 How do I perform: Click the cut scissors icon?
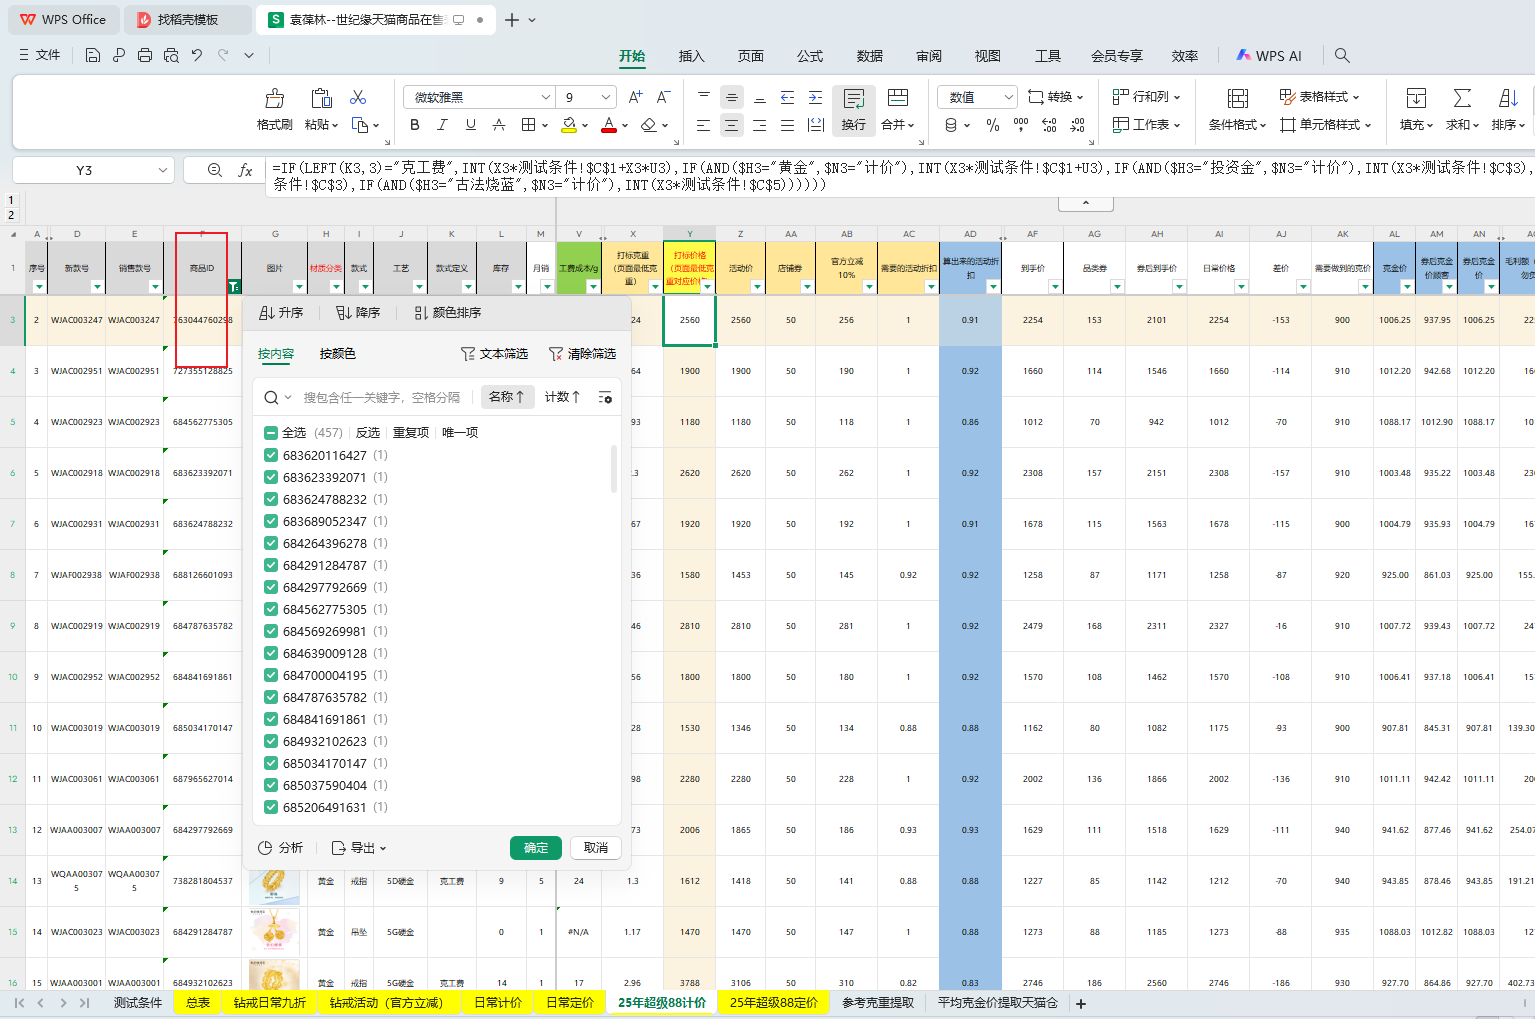pyautogui.click(x=358, y=97)
